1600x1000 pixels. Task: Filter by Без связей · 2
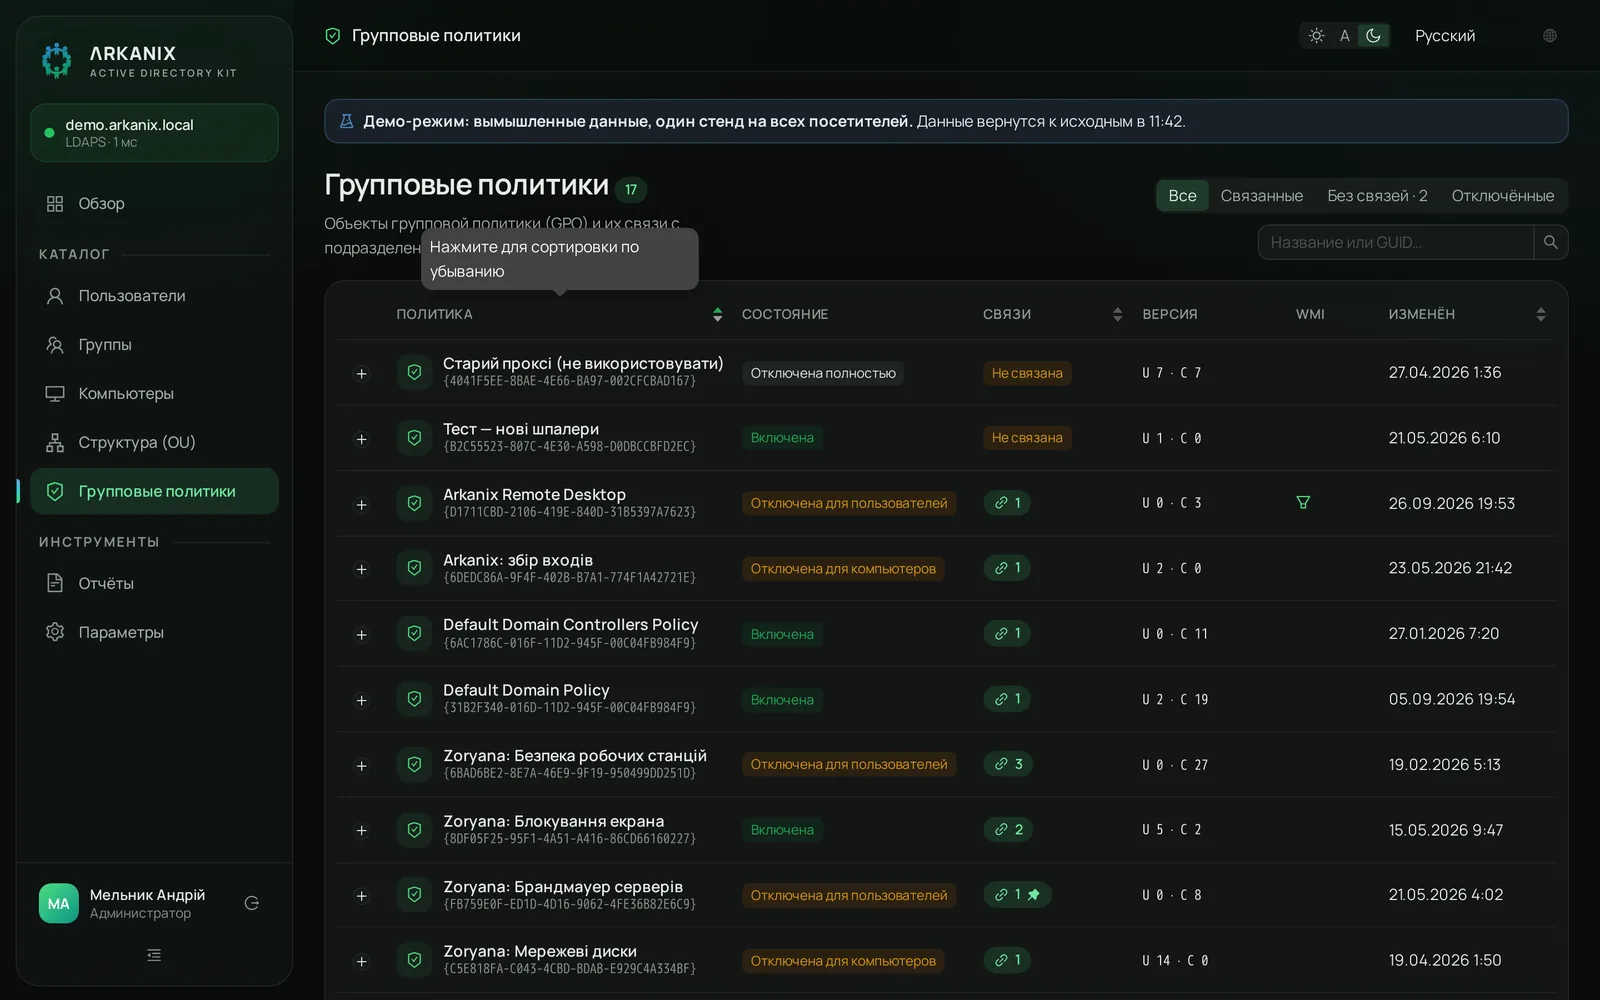(1377, 196)
